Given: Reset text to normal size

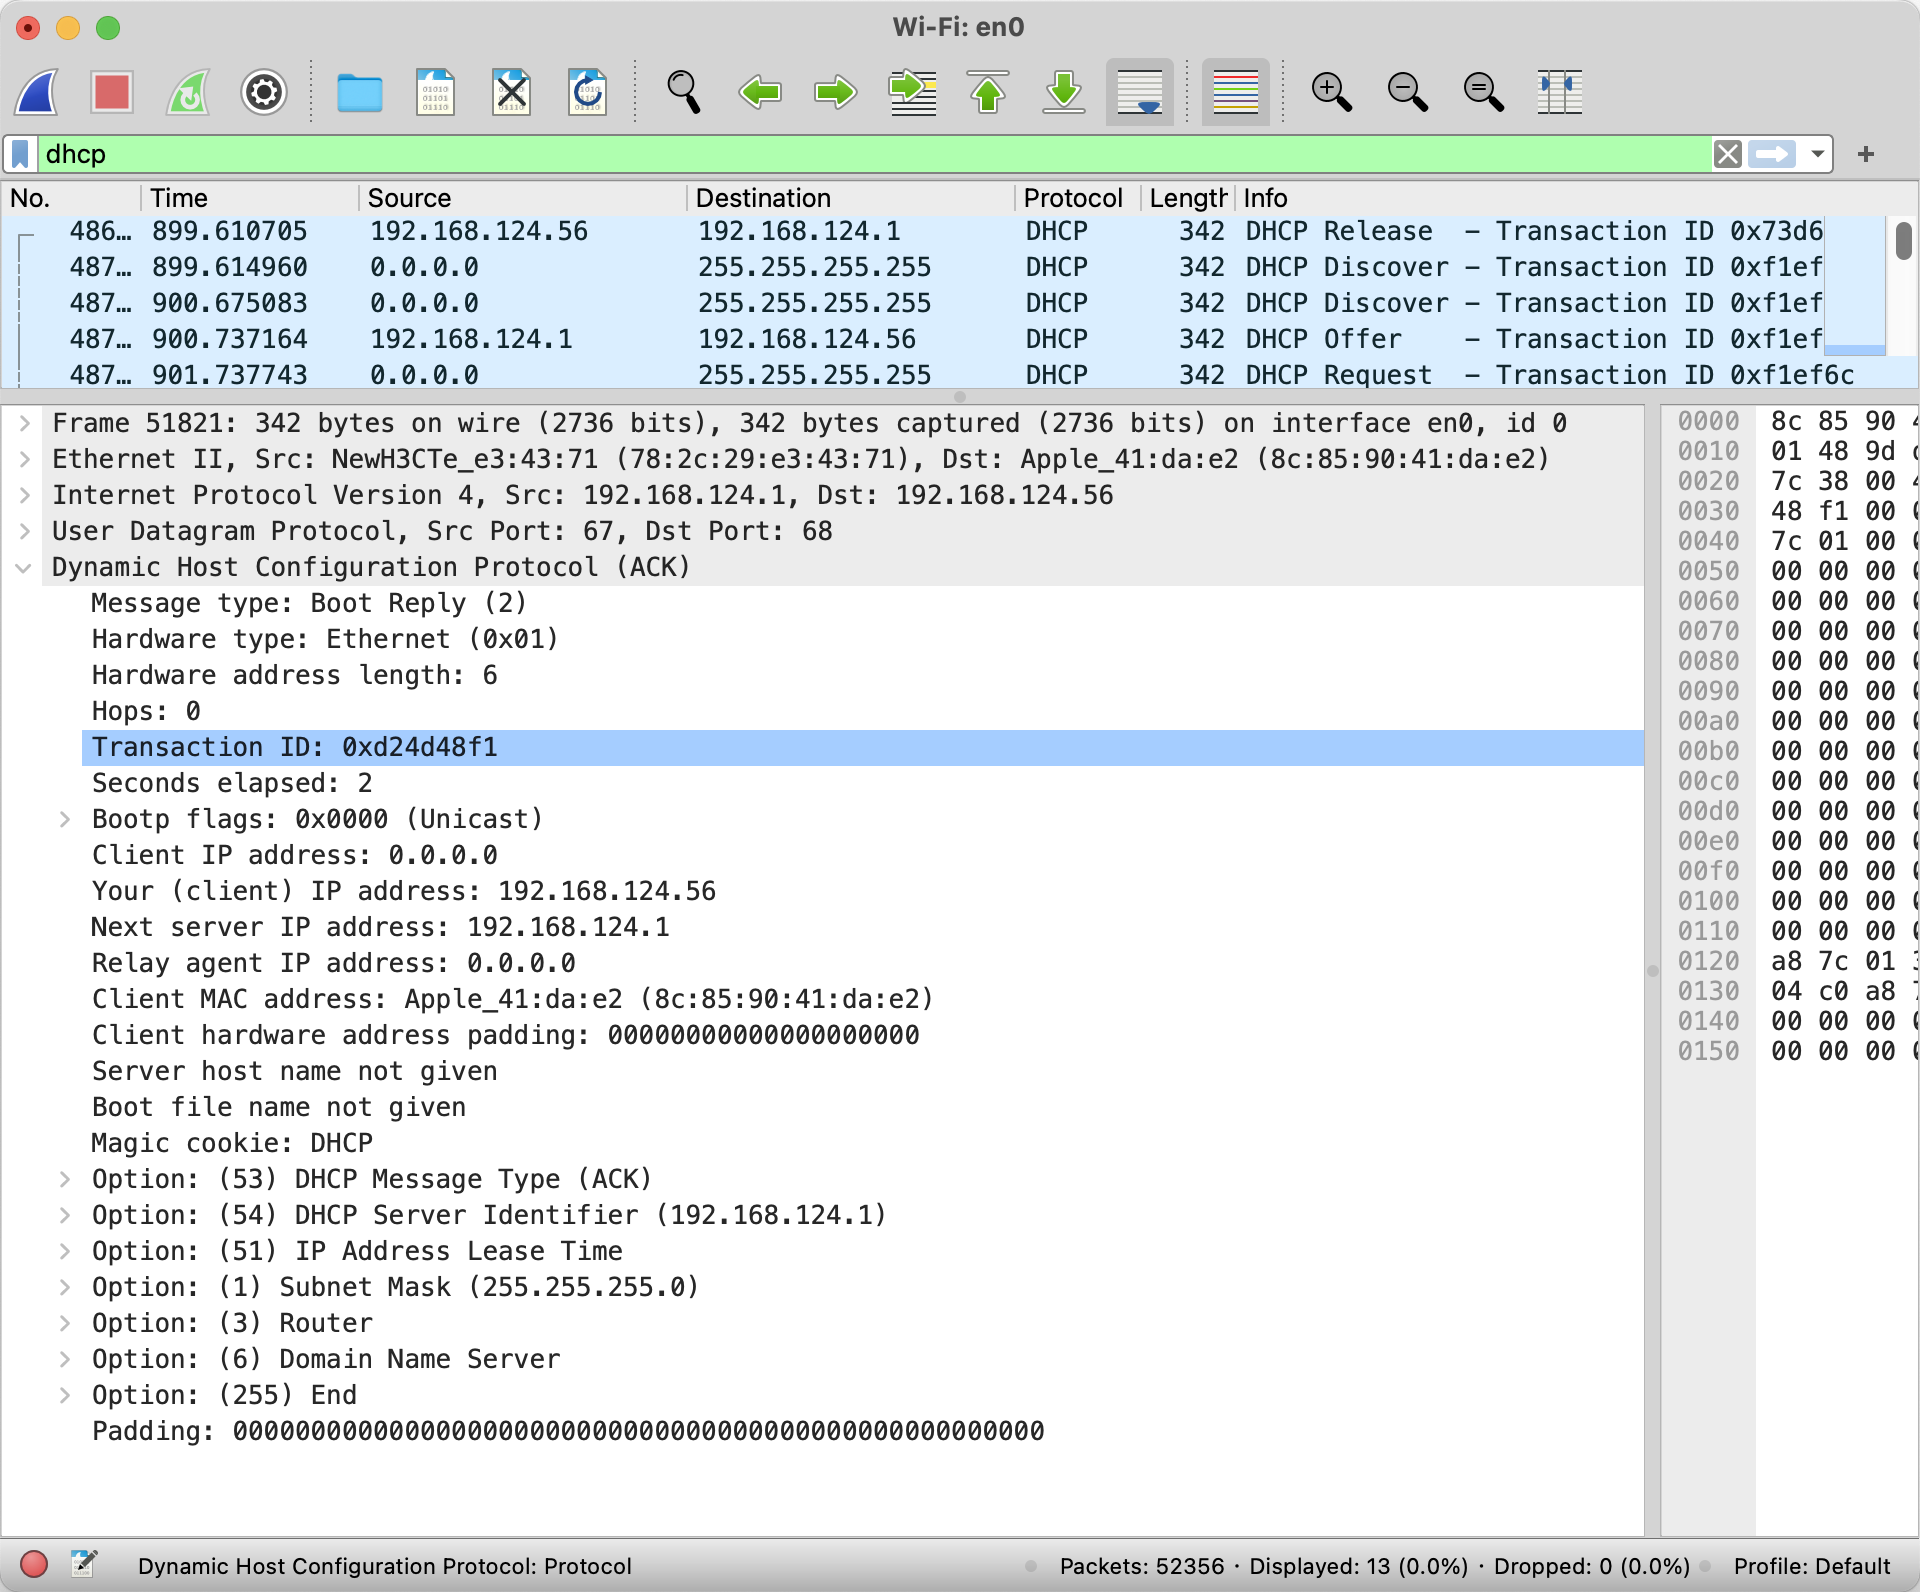Looking at the screenshot, I should tap(1484, 92).
